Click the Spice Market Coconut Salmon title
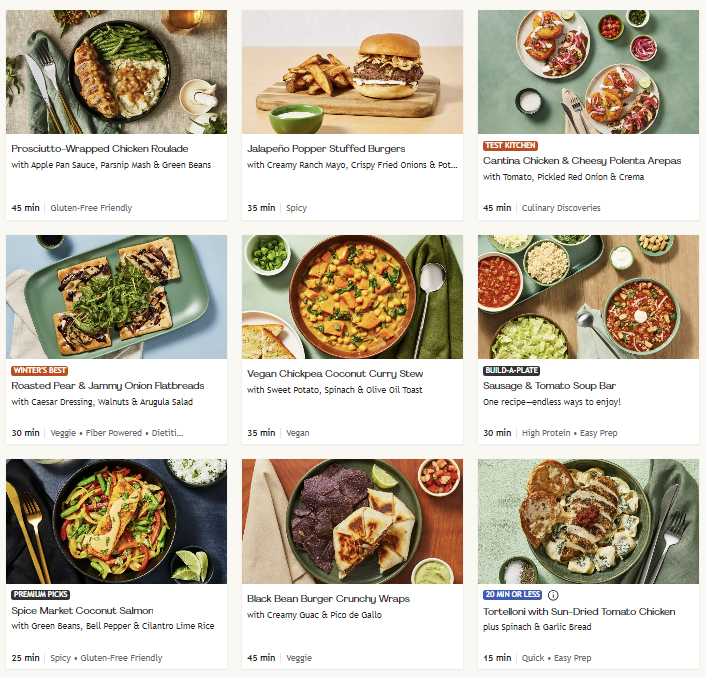 pos(82,610)
